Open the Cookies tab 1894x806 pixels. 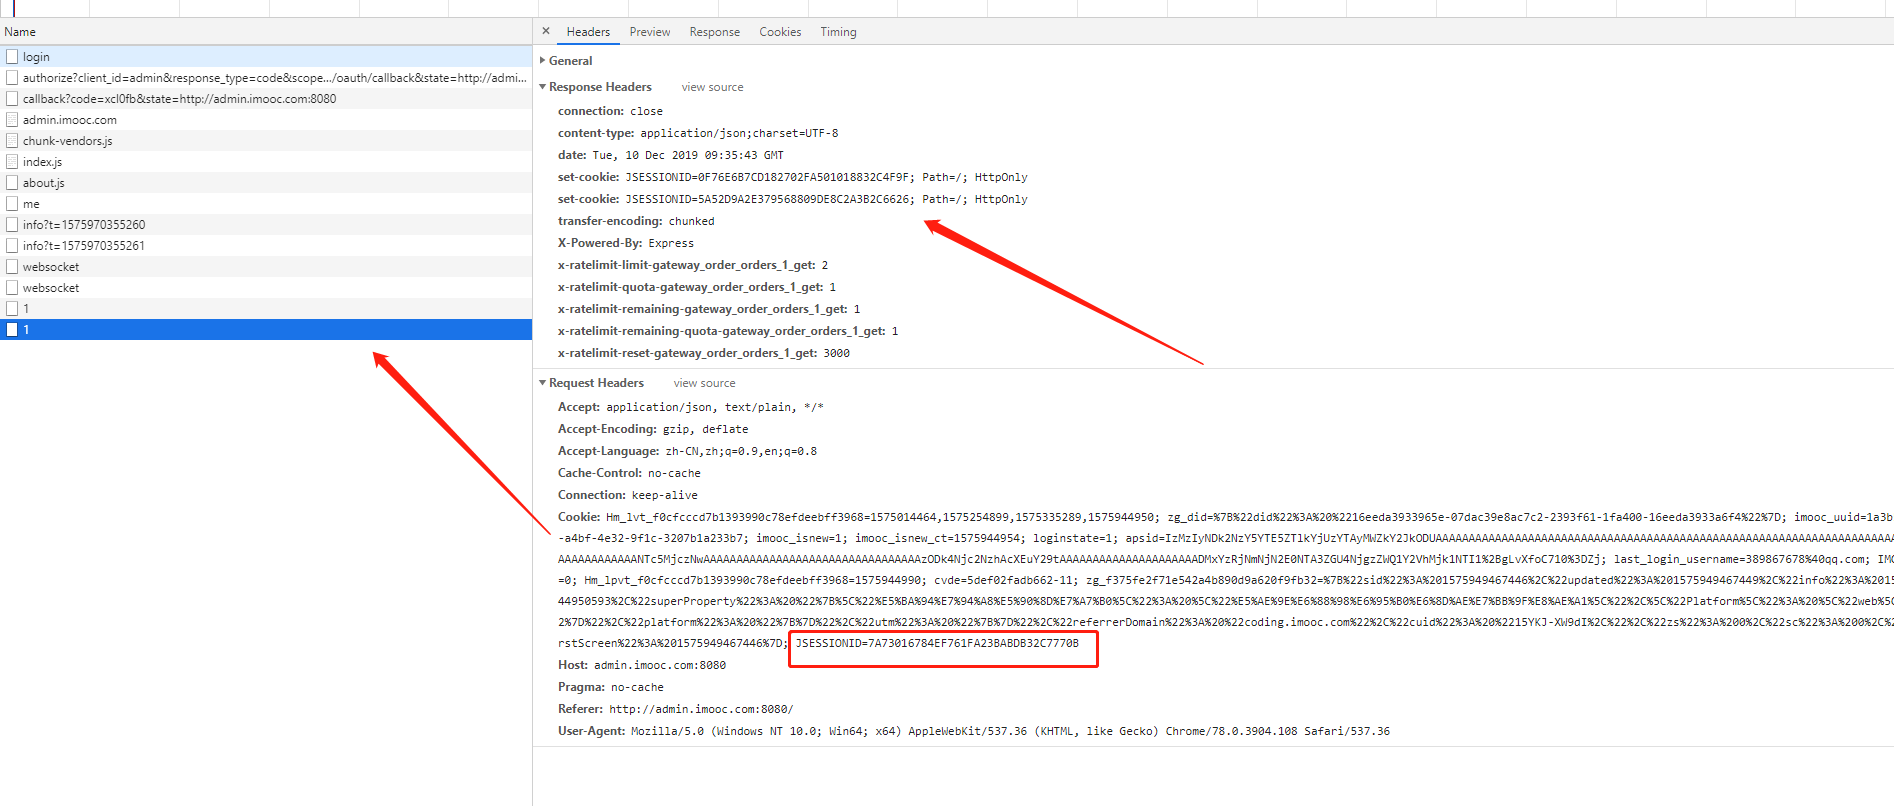[780, 32]
